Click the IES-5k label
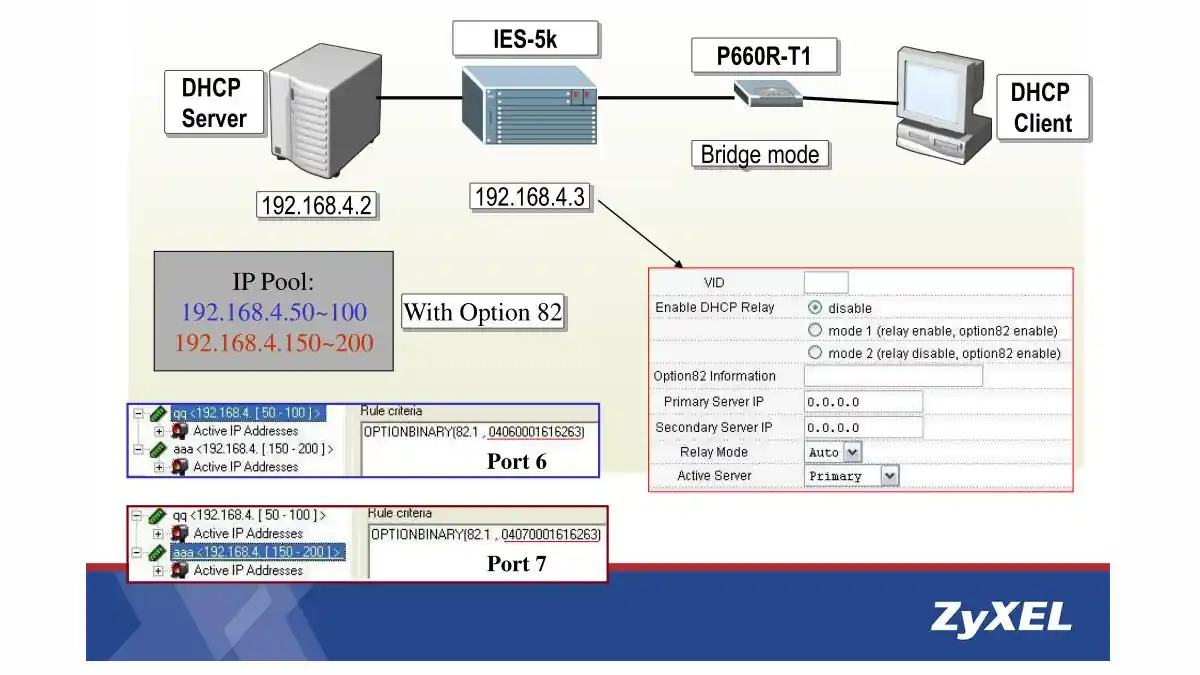The image size is (1200, 675). pyautogui.click(x=525, y=39)
